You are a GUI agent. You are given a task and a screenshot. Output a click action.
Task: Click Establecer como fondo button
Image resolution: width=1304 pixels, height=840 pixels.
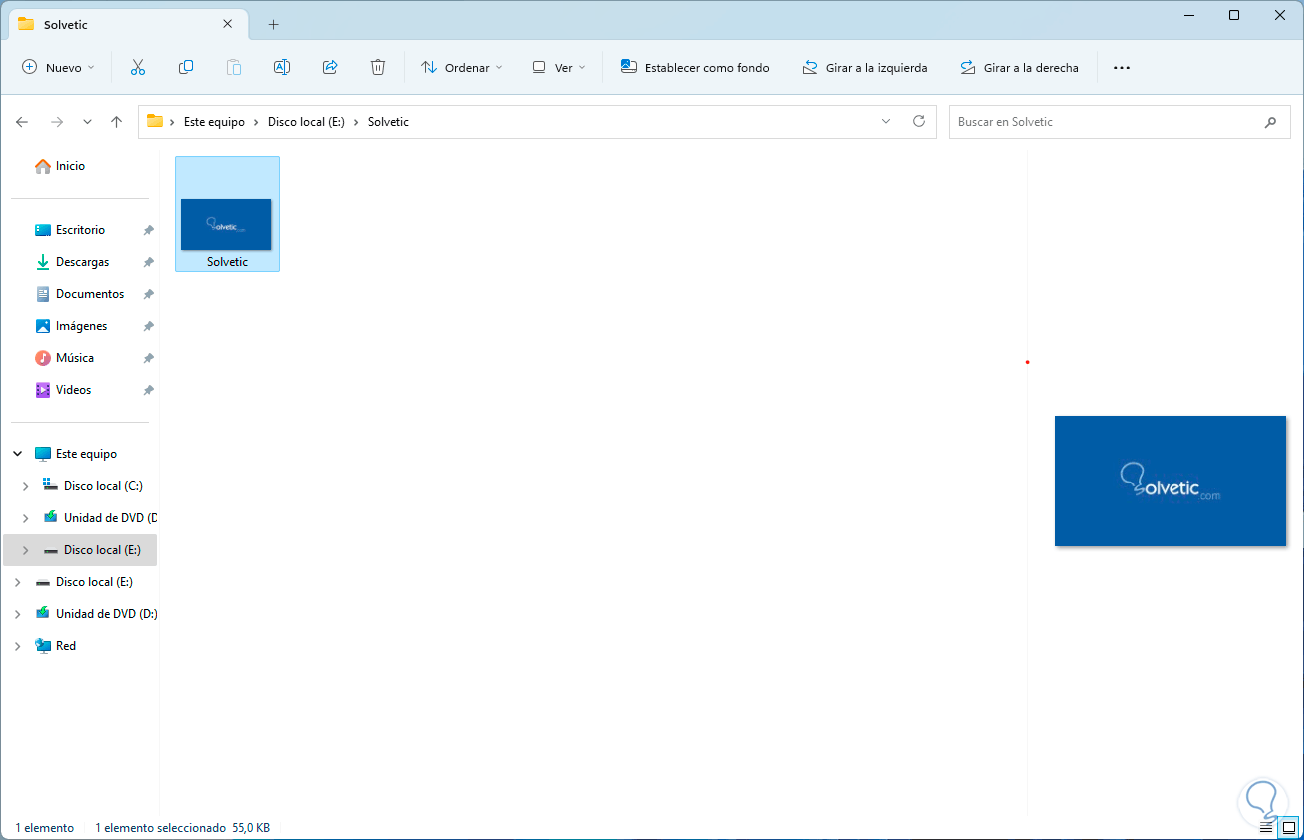click(x=695, y=68)
